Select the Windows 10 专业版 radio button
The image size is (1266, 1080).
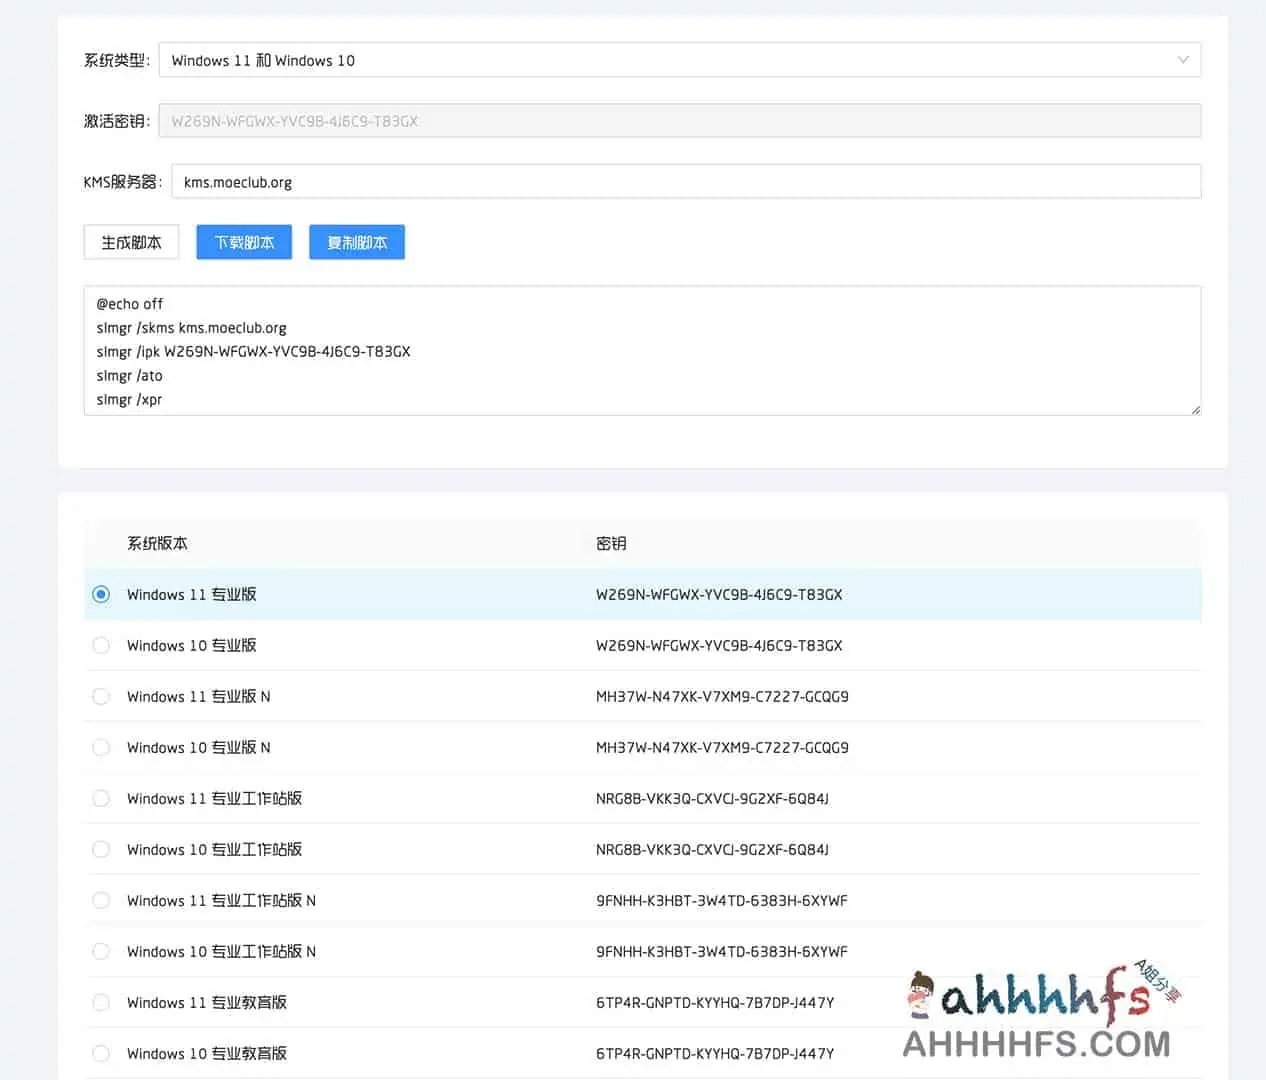100,645
